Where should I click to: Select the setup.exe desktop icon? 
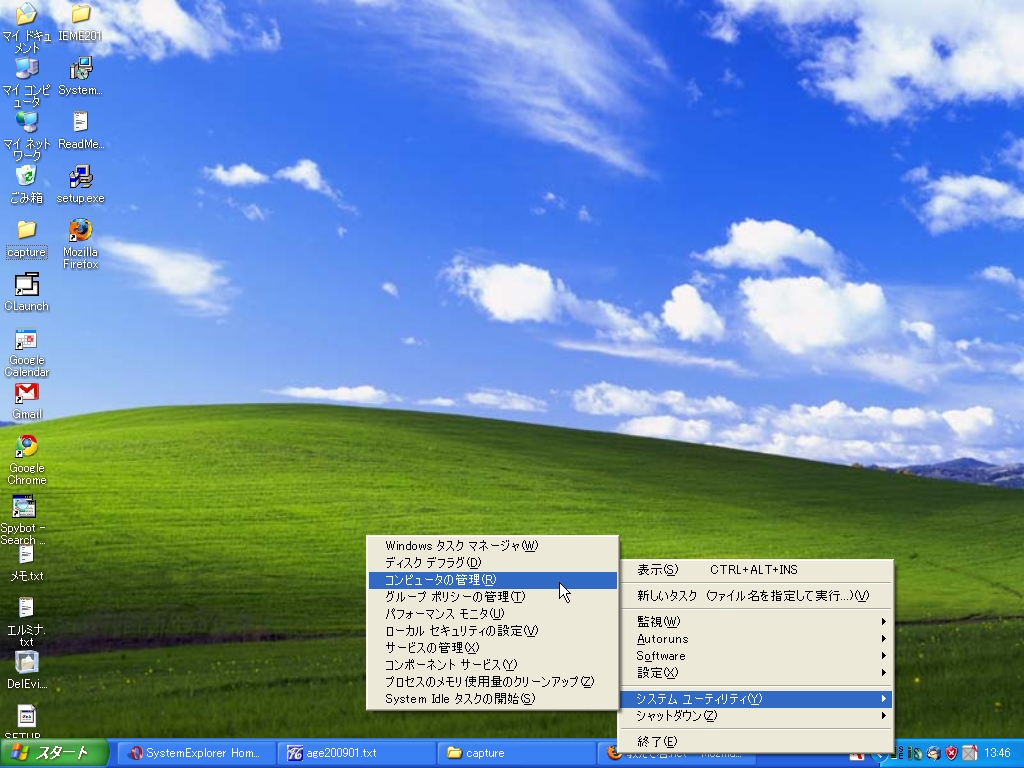tap(80, 185)
